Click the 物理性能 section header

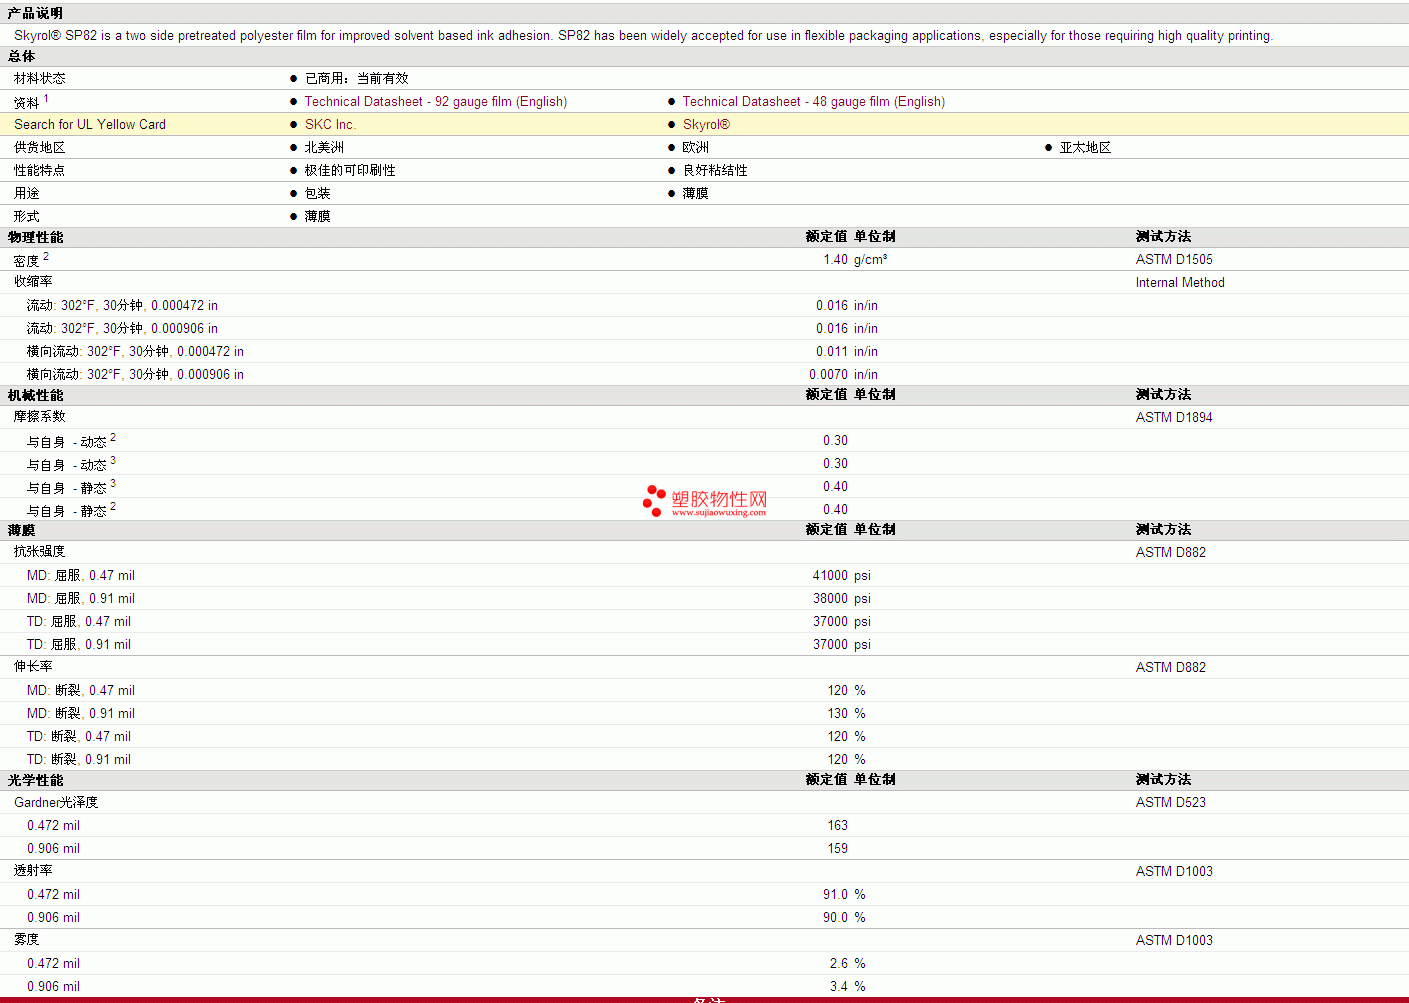point(35,237)
